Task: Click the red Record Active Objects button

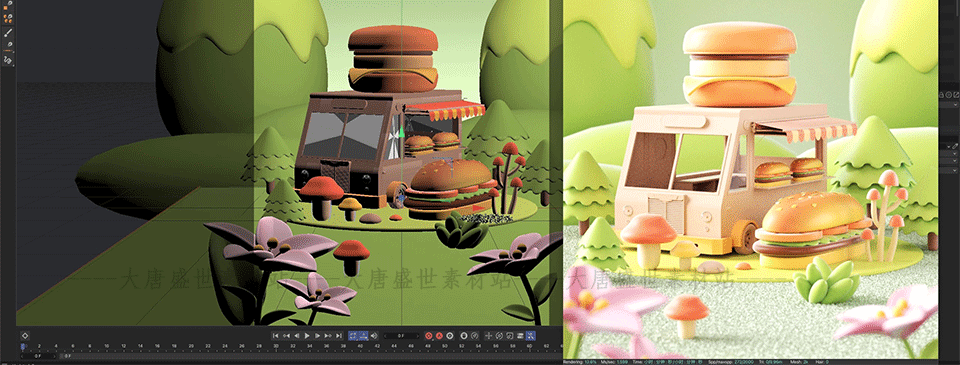Action: [429, 336]
